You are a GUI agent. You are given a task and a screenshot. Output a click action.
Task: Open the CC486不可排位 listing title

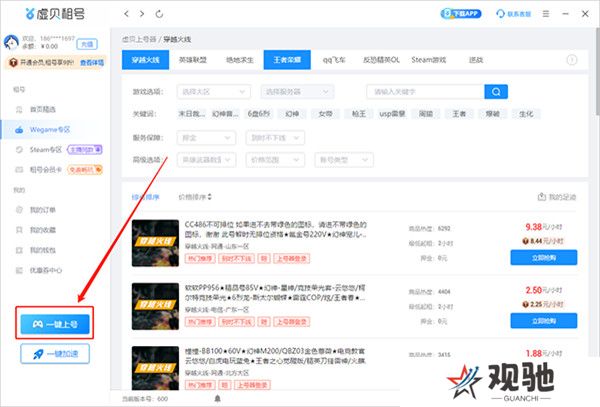[276, 229]
